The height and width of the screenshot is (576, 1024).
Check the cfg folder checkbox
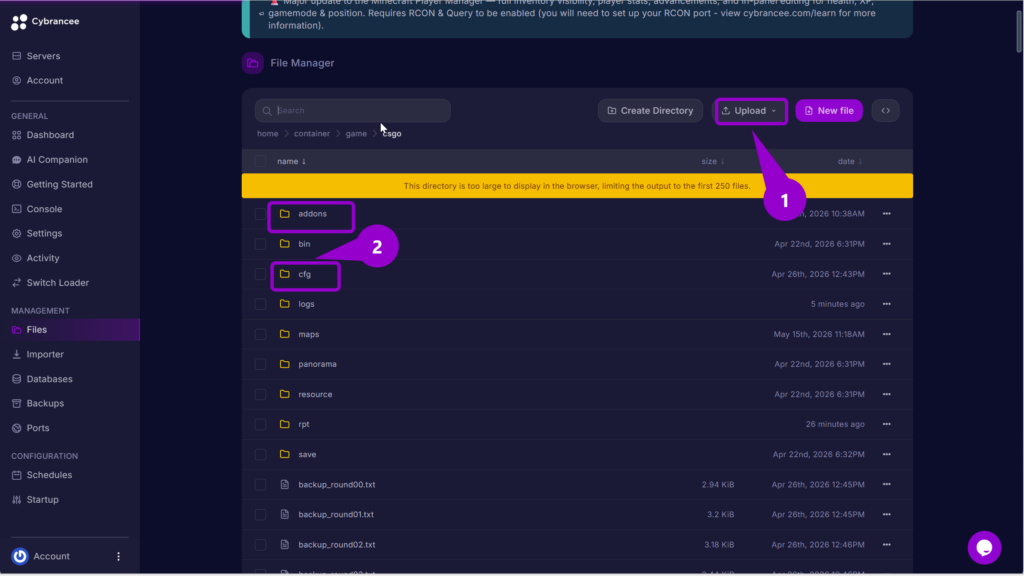(x=261, y=274)
